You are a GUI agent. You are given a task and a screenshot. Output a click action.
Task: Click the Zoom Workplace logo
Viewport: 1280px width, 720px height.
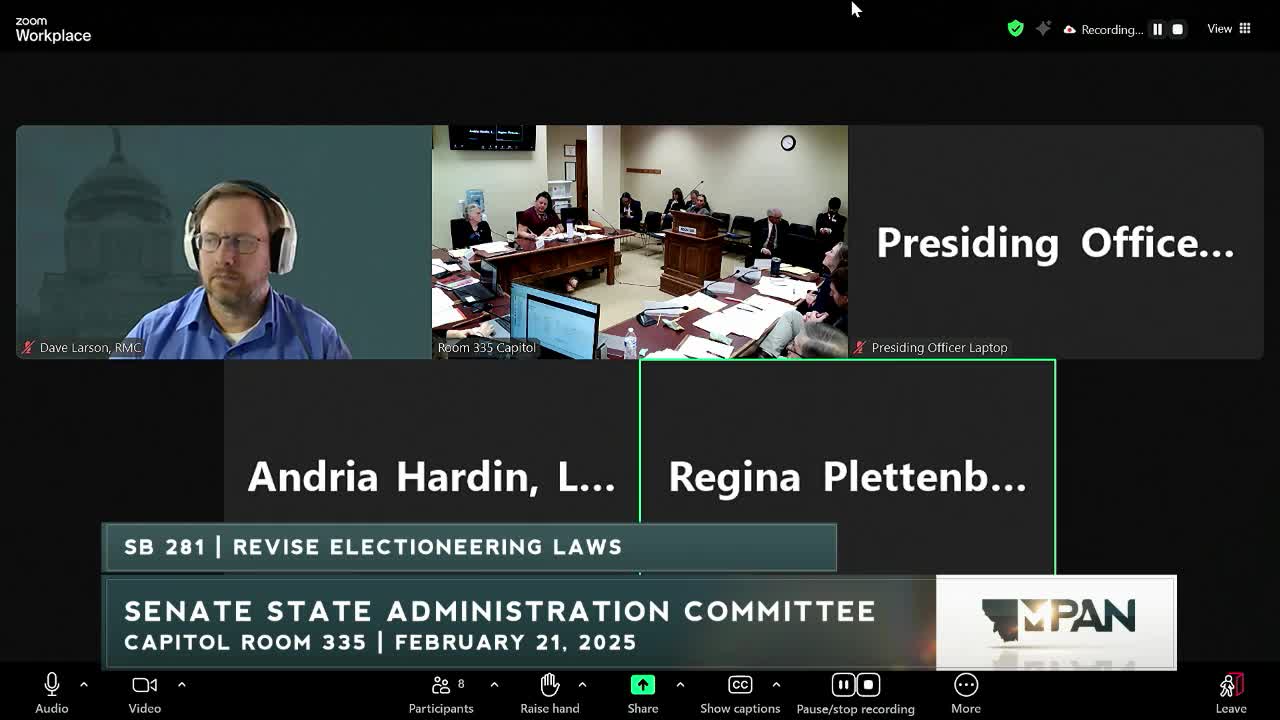coord(53,29)
